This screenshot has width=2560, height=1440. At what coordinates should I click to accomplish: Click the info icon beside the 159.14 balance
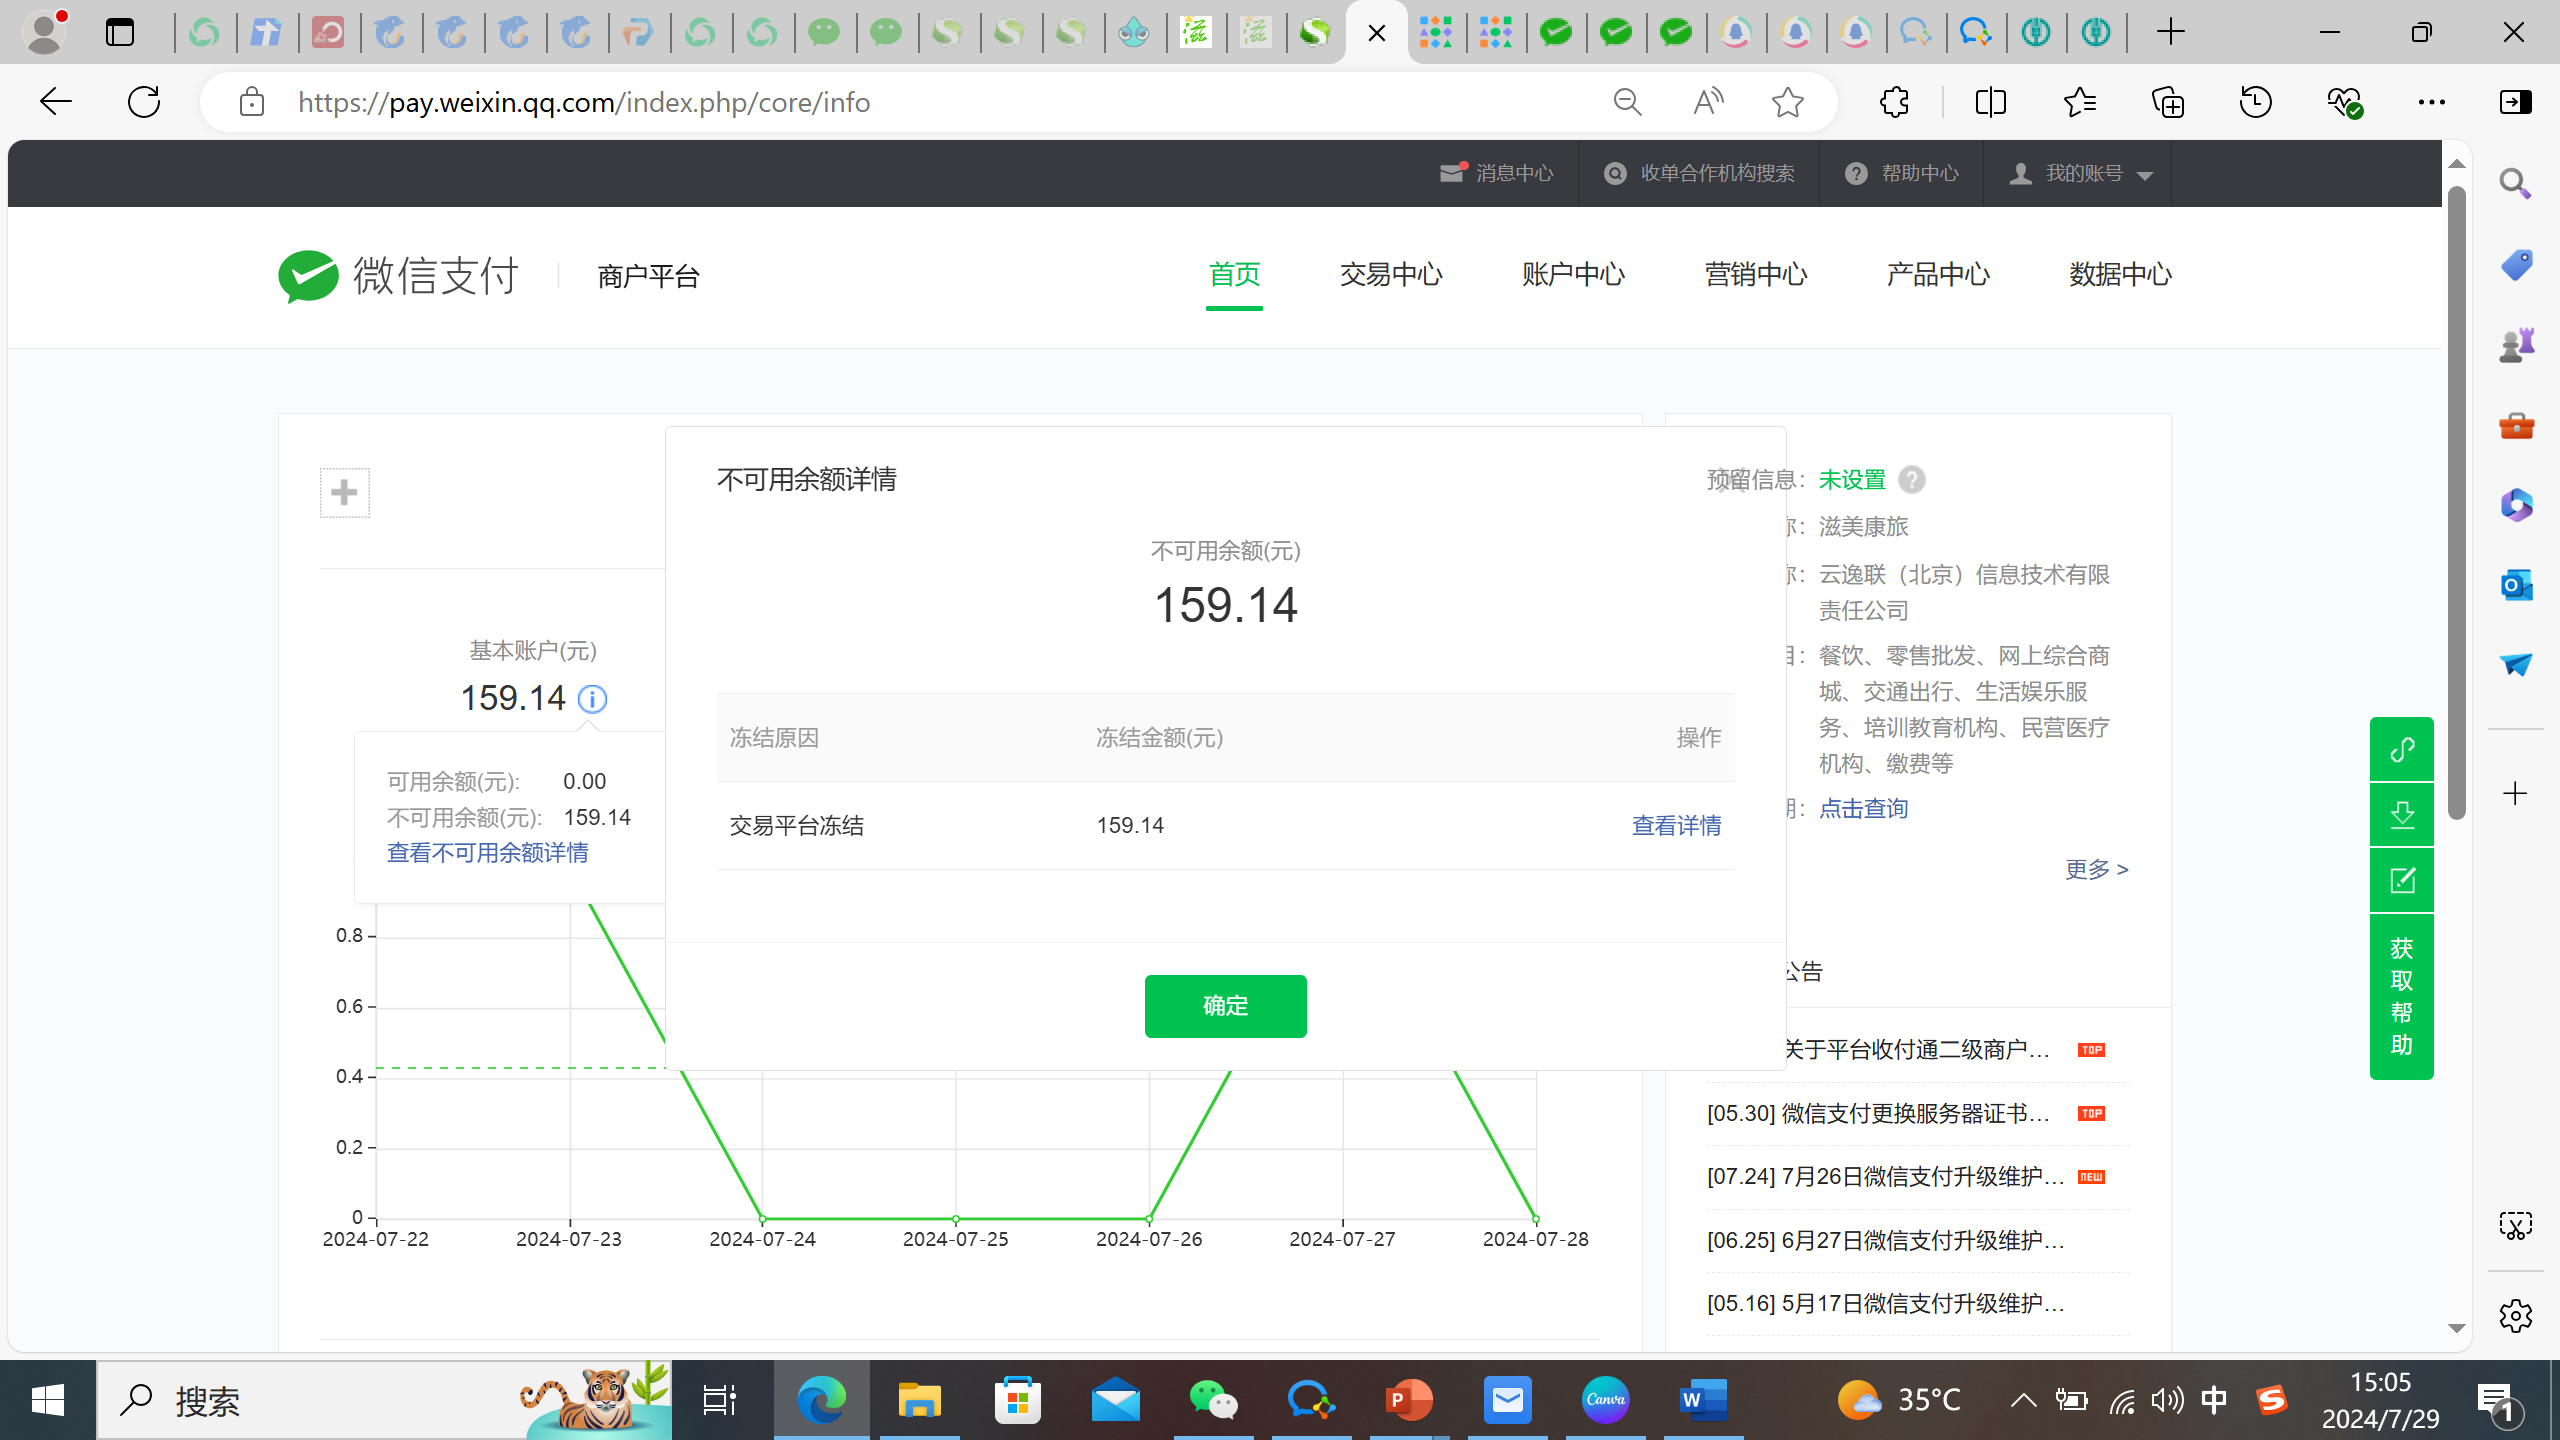592,698
